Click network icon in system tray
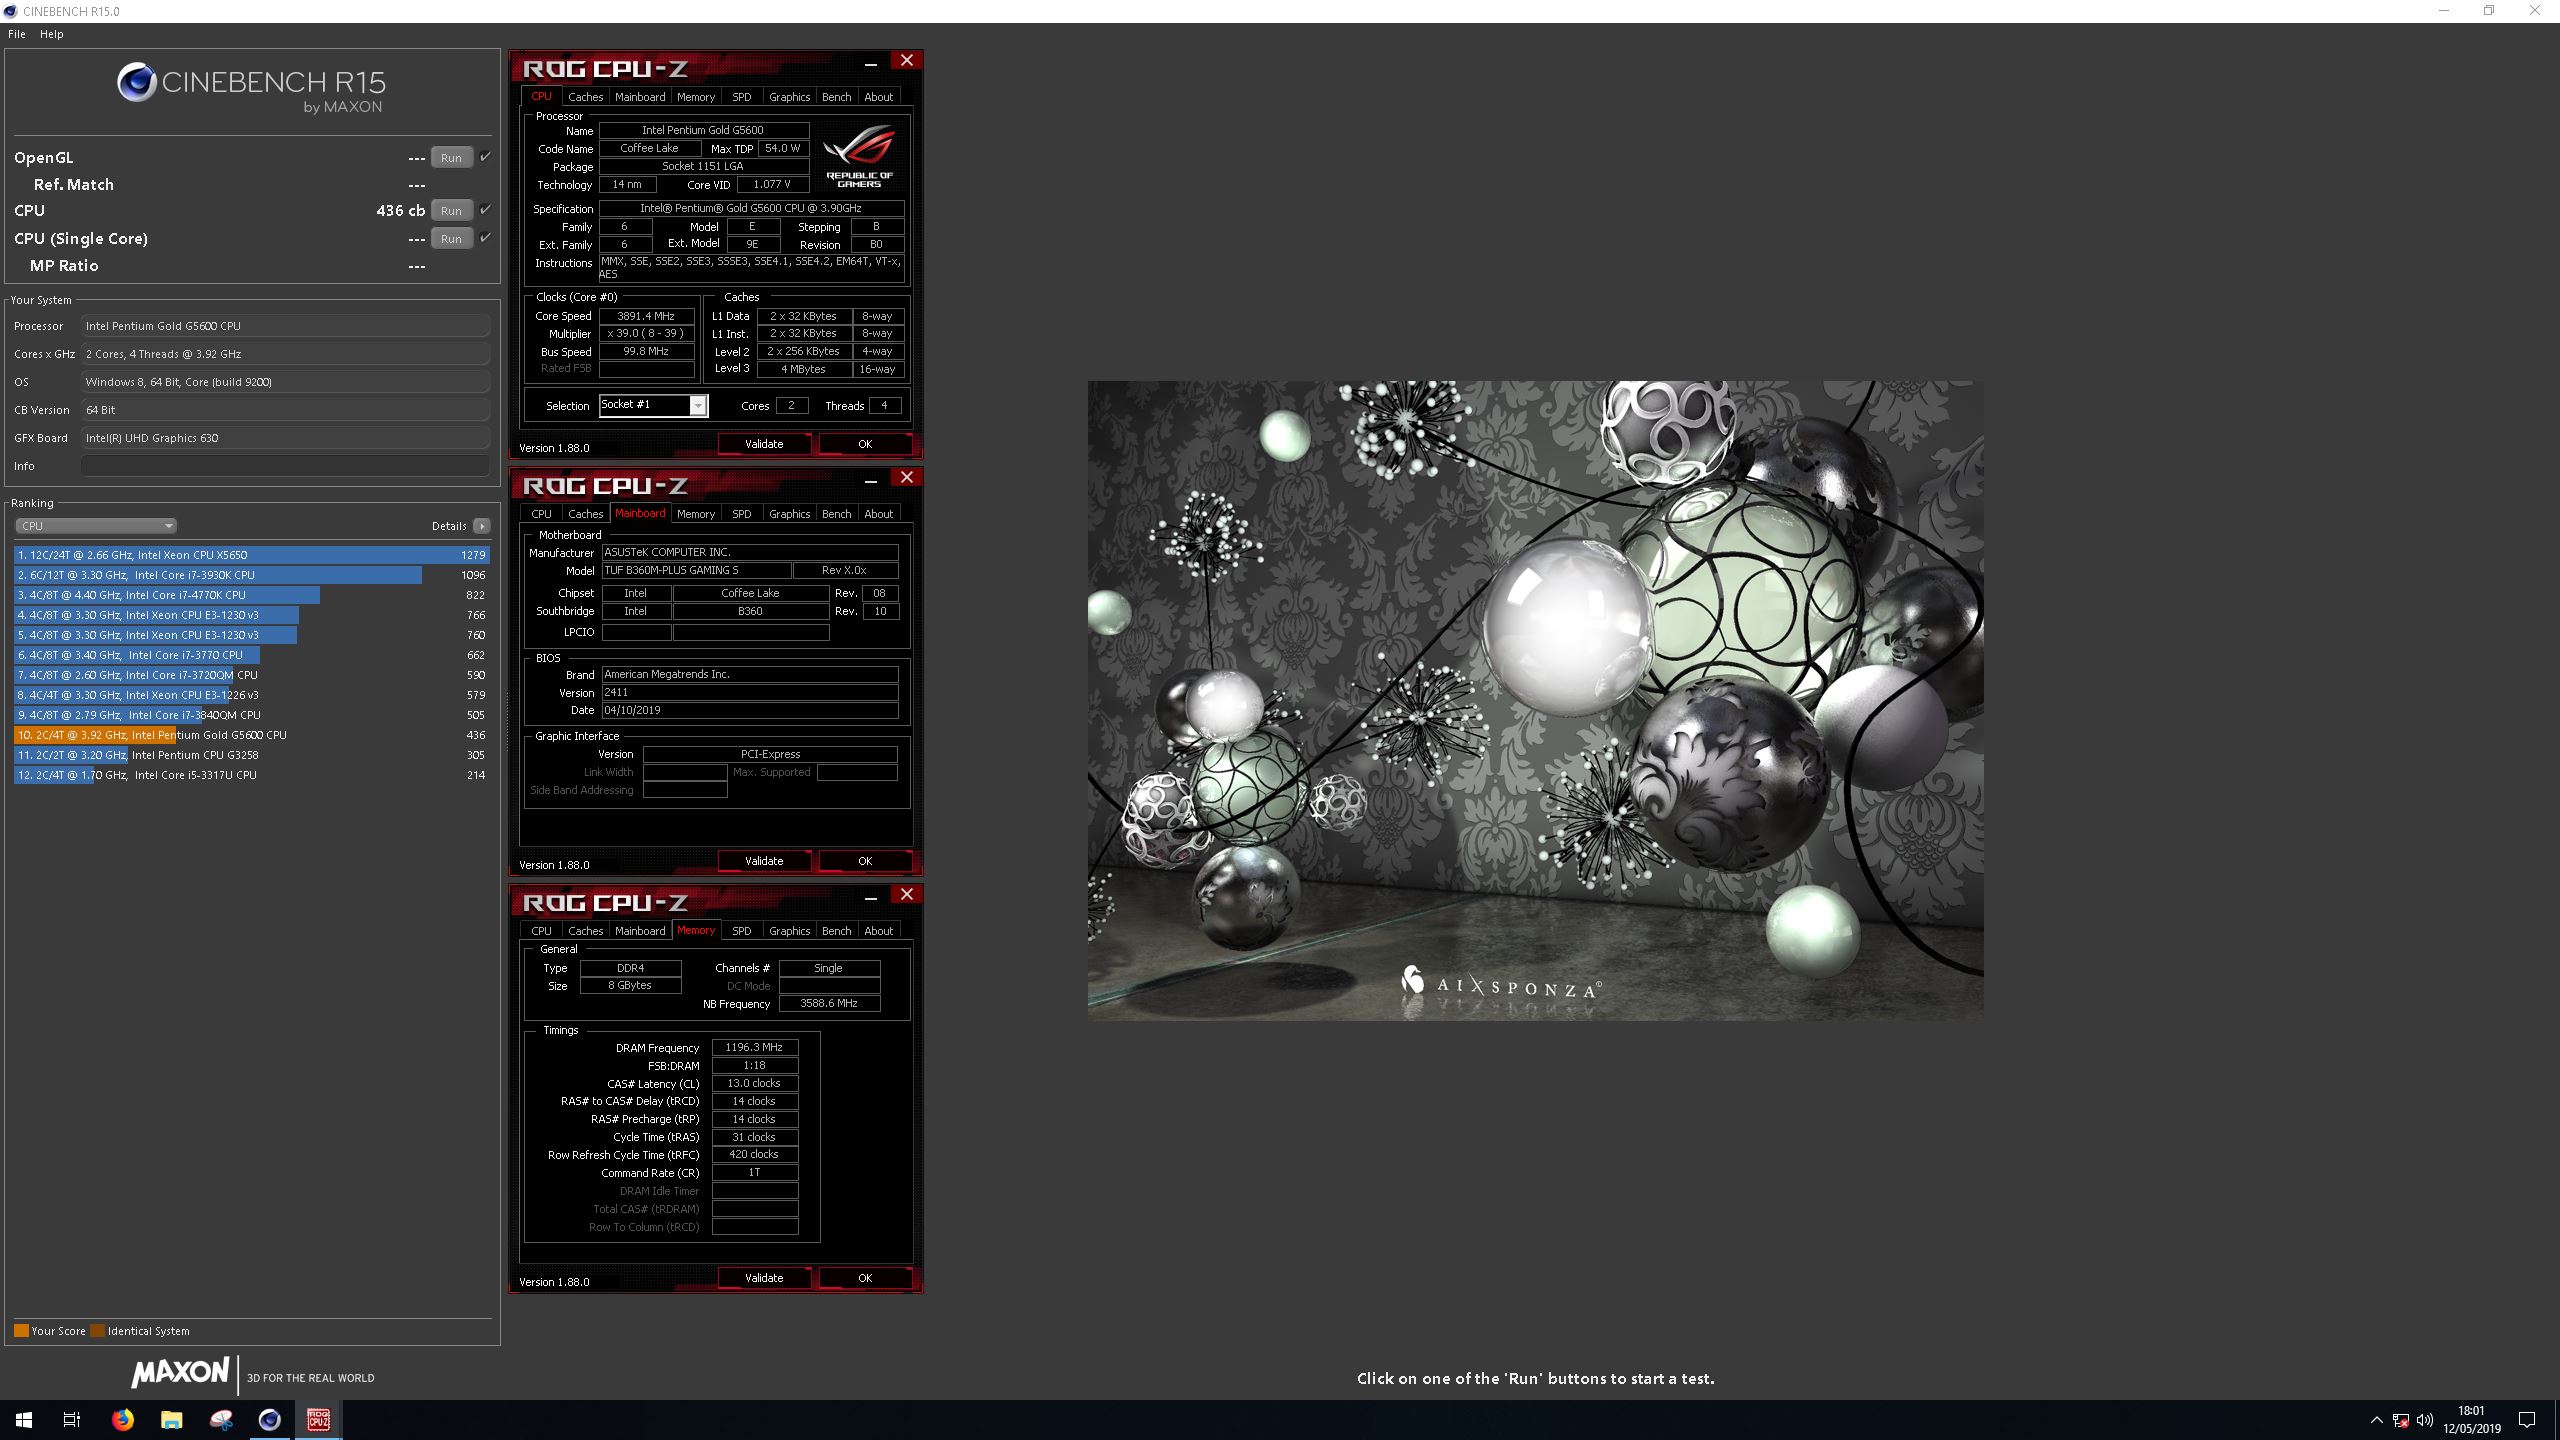This screenshot has width=2560, height=1440. pyautogui.click(x=2400, y=1420)
